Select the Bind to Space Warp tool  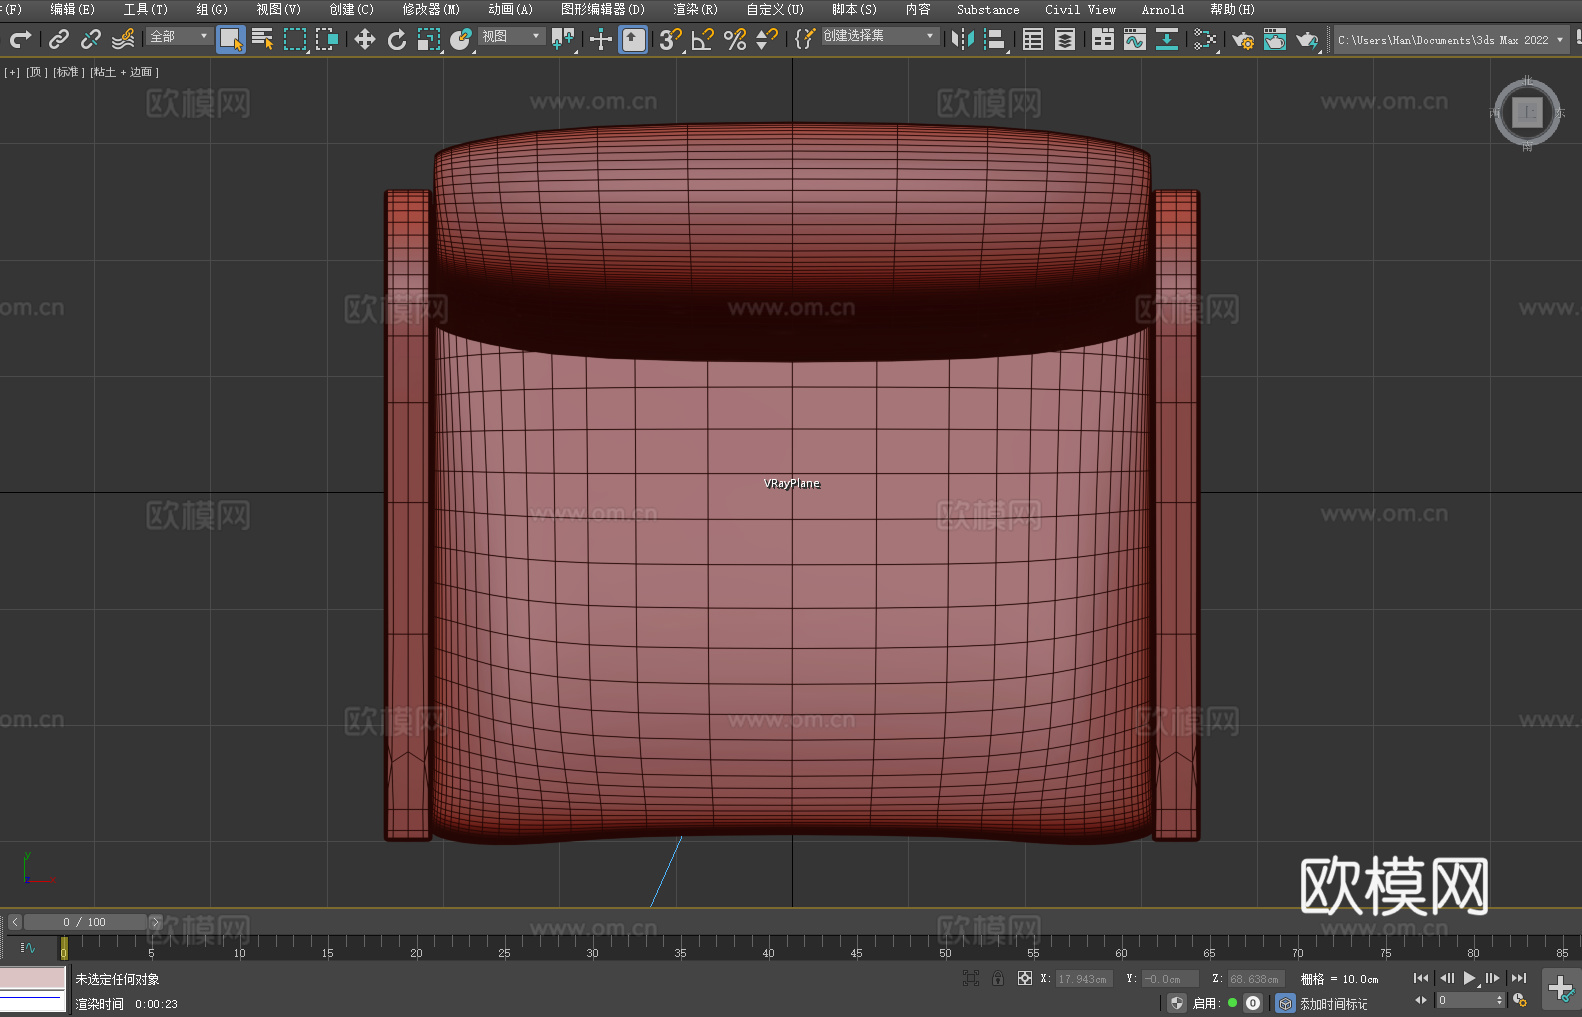coord(123,39)
